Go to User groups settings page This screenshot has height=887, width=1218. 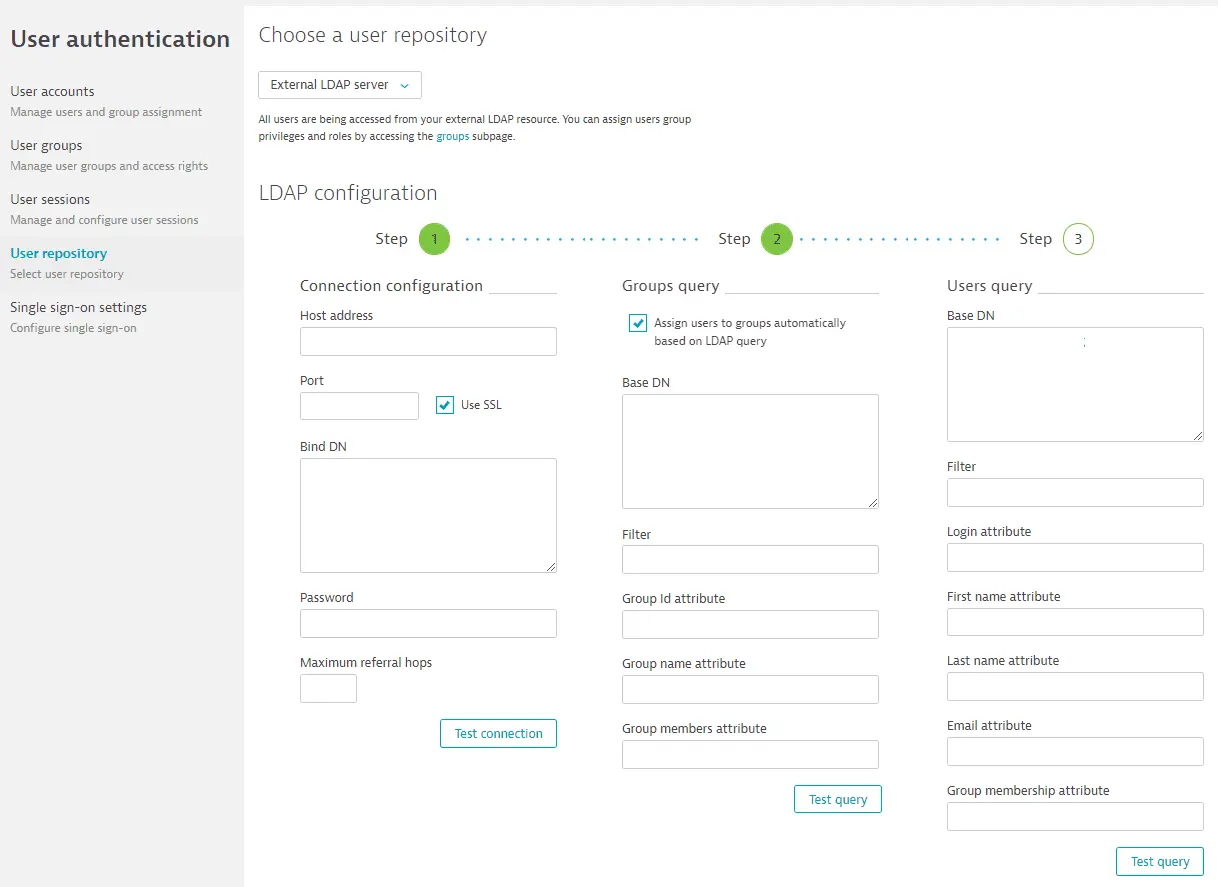[x=46, y=146]
